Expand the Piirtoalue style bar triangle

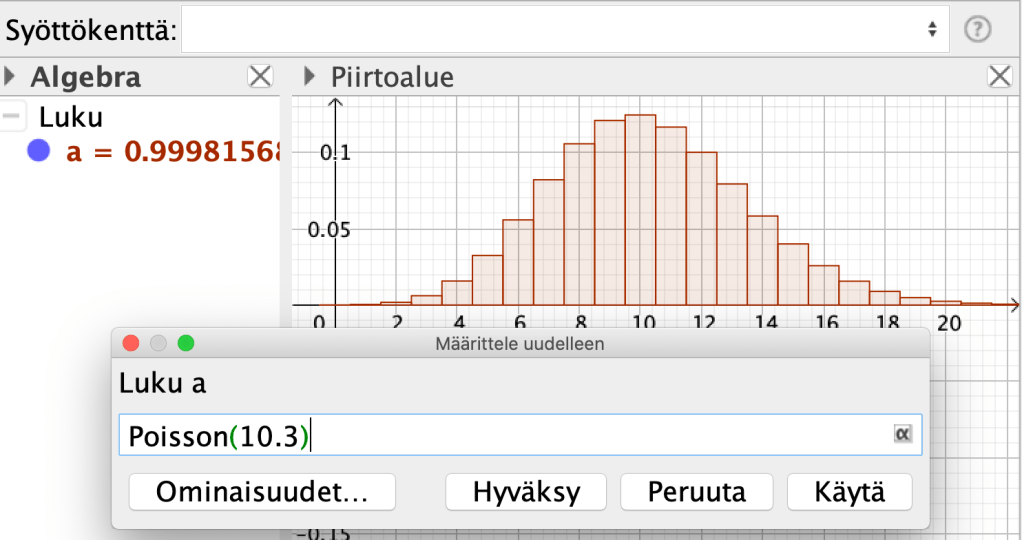point(310,76)
